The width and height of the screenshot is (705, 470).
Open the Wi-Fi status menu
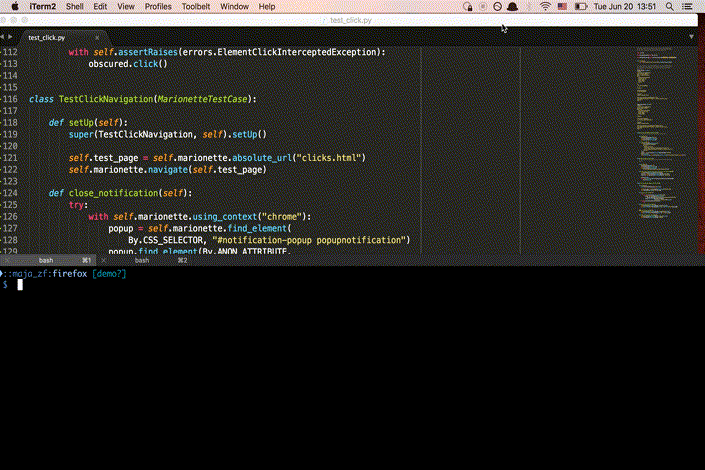[x=545, y=6]
